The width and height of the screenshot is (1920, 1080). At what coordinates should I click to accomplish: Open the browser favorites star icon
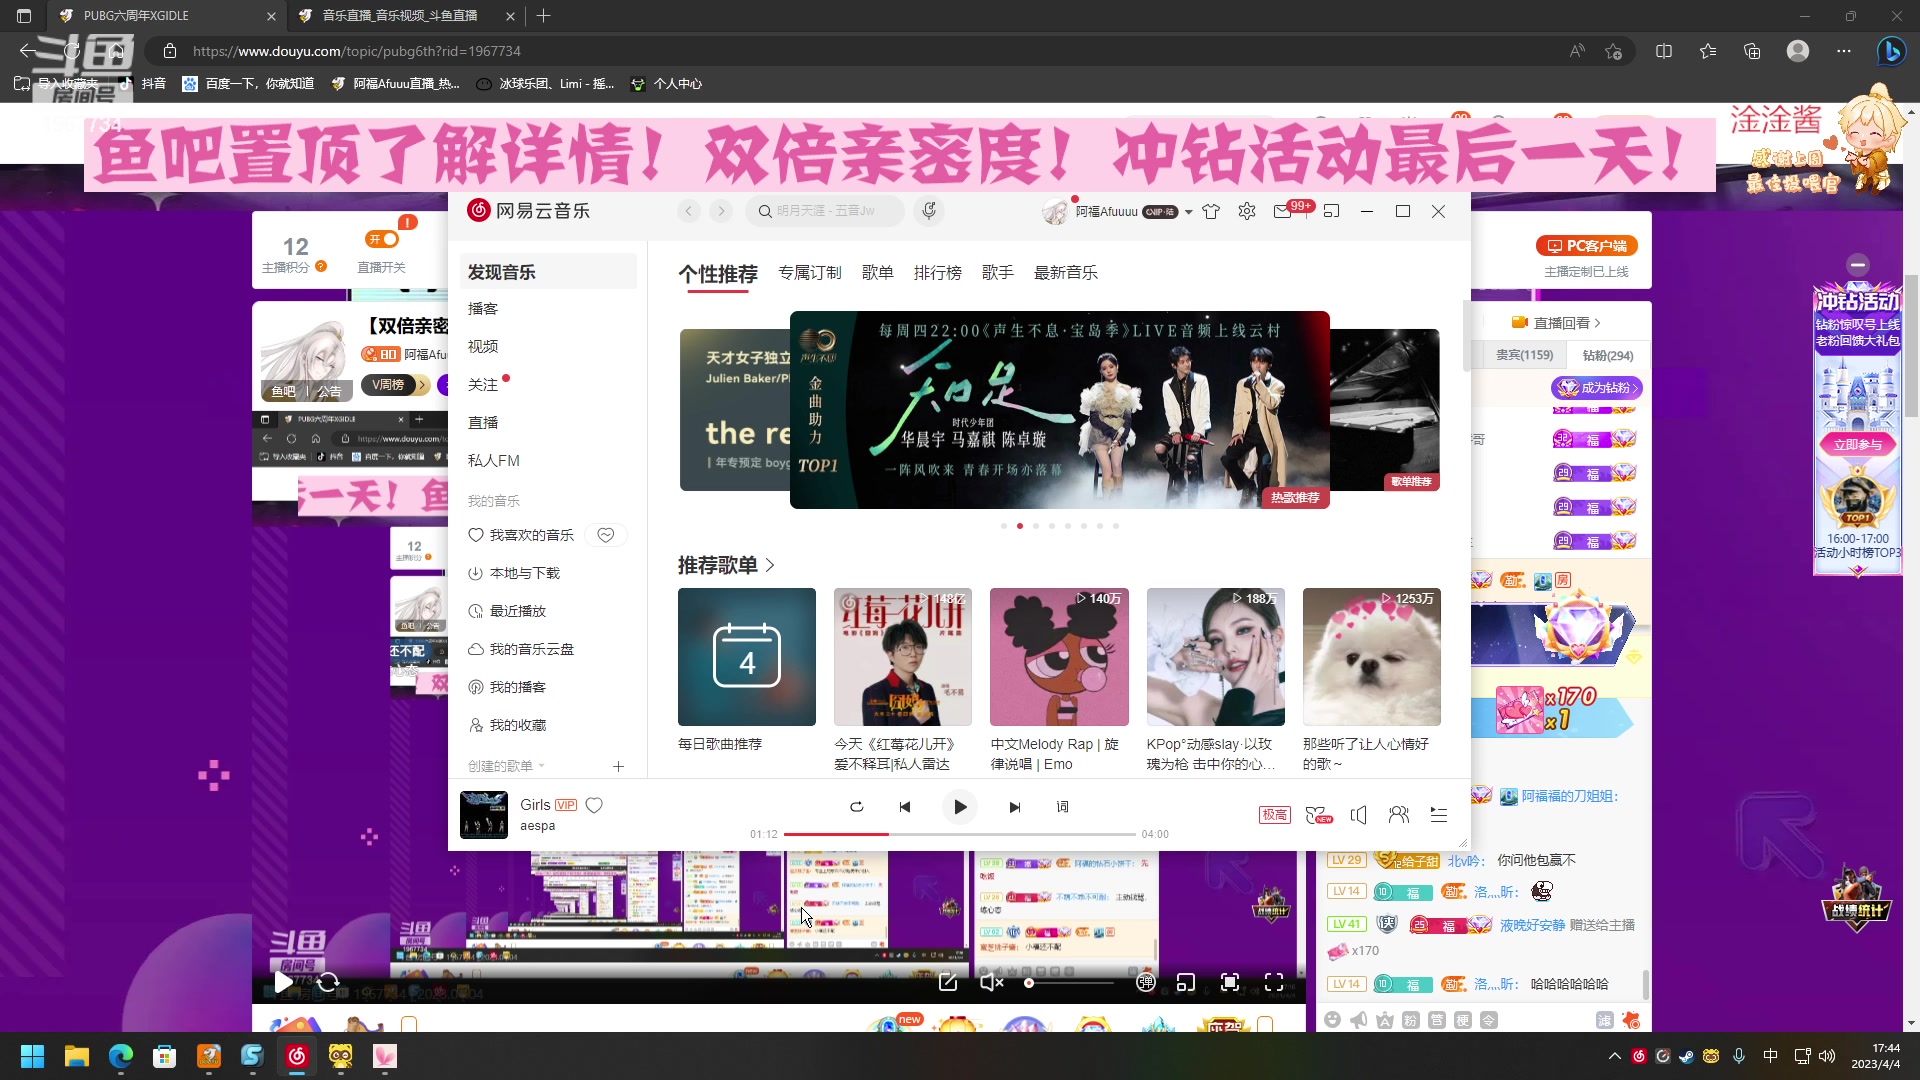1708,51
